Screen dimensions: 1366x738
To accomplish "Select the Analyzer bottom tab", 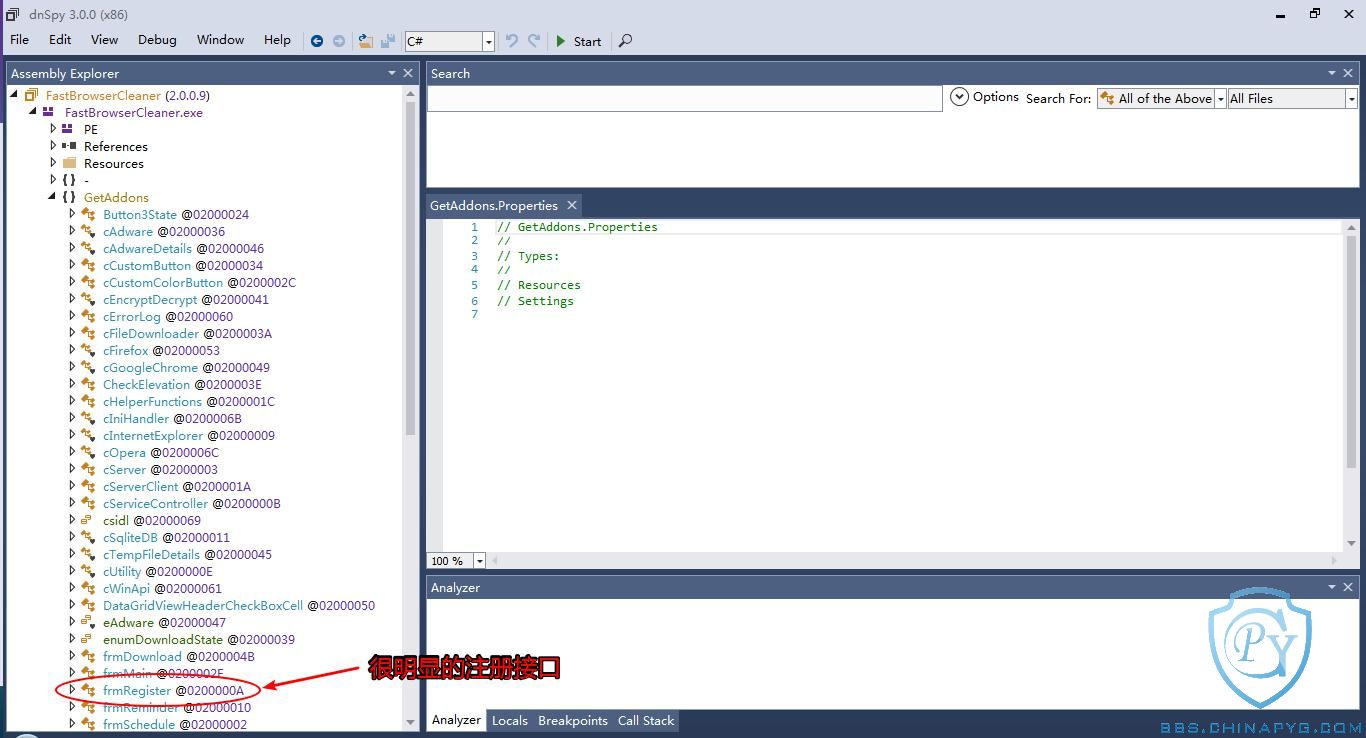I will [x=456, y=720].
